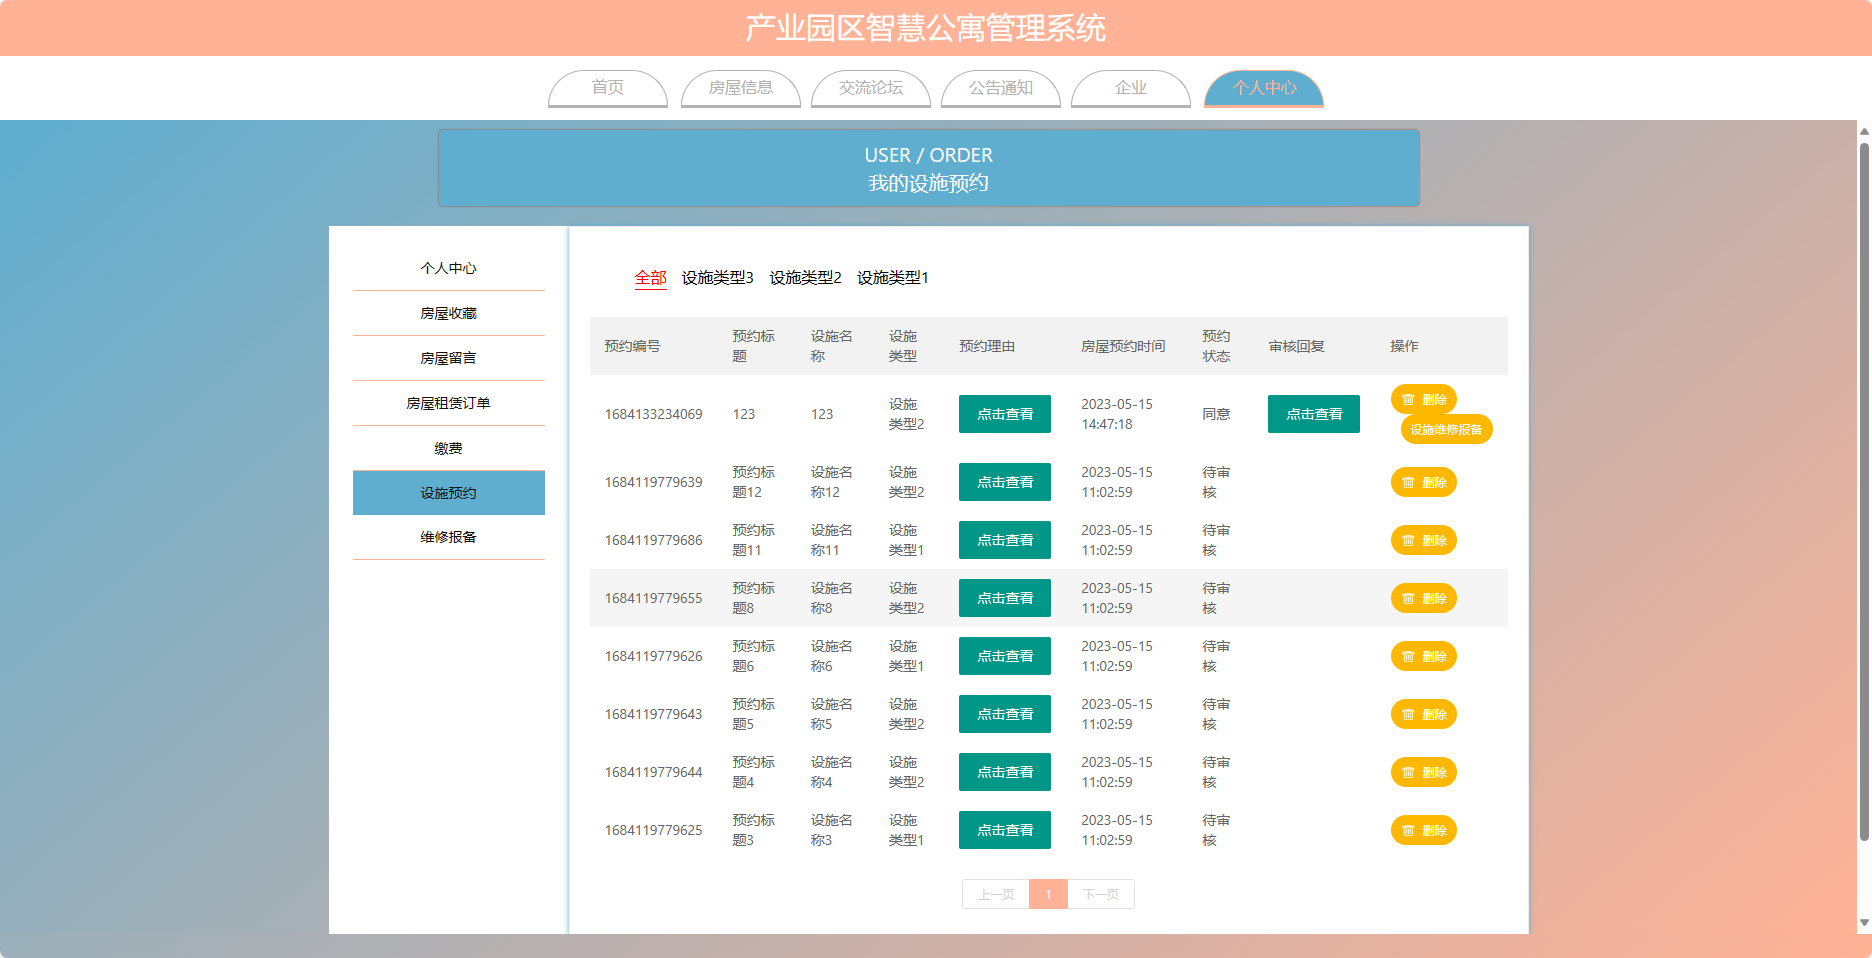This screenshot has height=958, width=1872.
Task: Delete reservation 1684119779643
Action: (x=1424, y=714)
